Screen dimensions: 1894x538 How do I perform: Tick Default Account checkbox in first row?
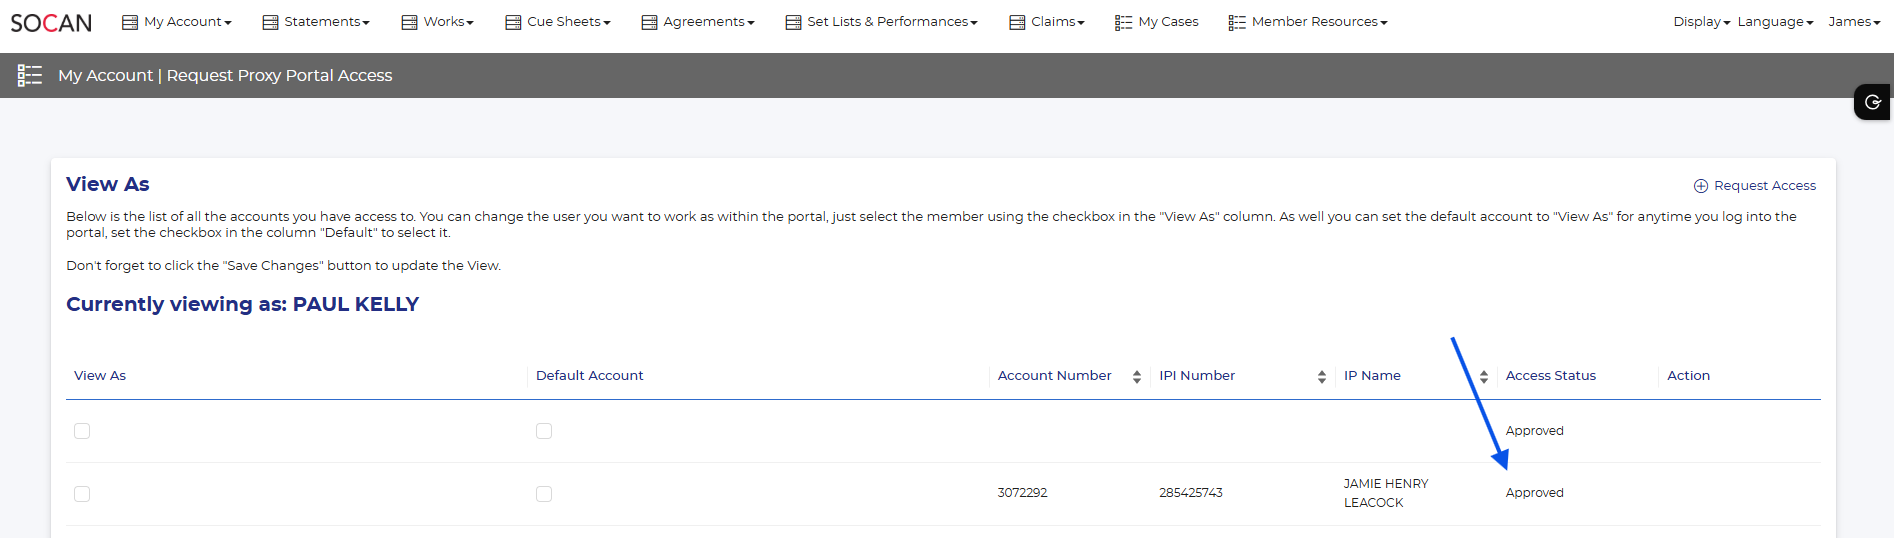(x=544, y=431)
